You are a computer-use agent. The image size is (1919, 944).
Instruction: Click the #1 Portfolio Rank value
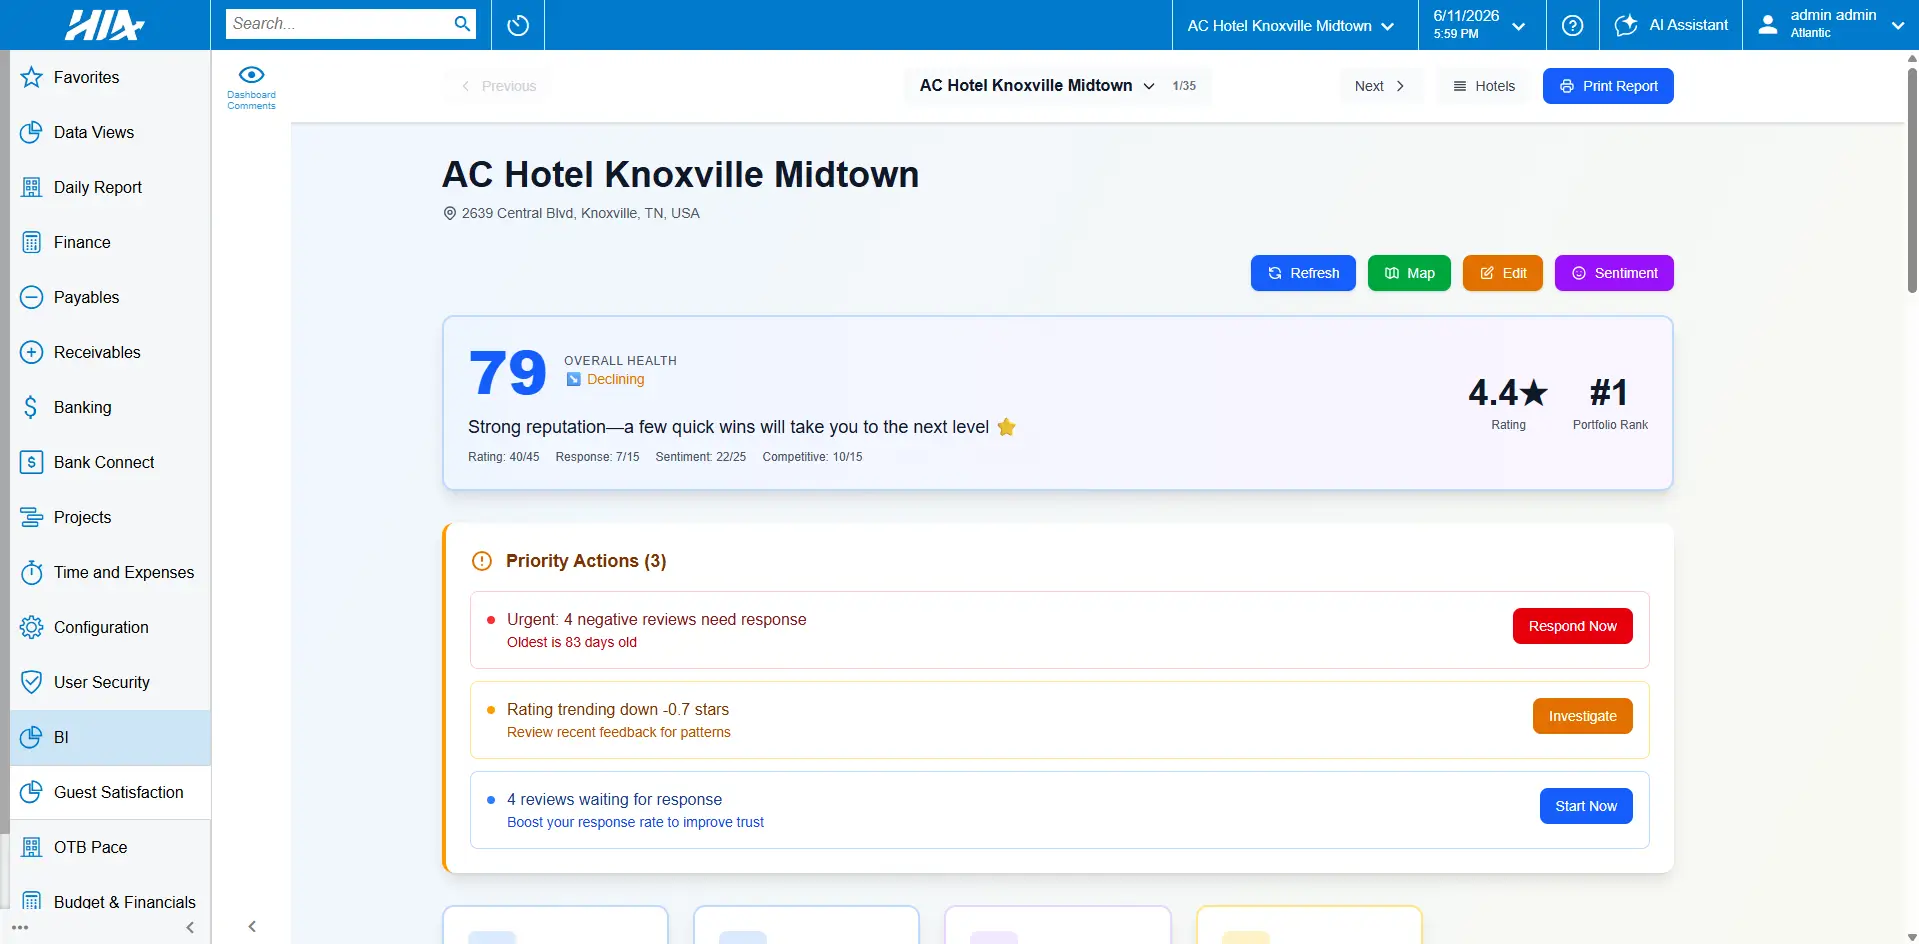pyautogui.click(x=1609, y=392)
